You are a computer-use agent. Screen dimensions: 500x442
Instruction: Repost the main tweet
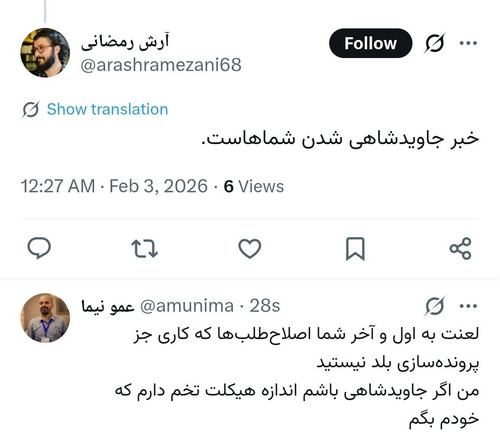tap(144, 249)
